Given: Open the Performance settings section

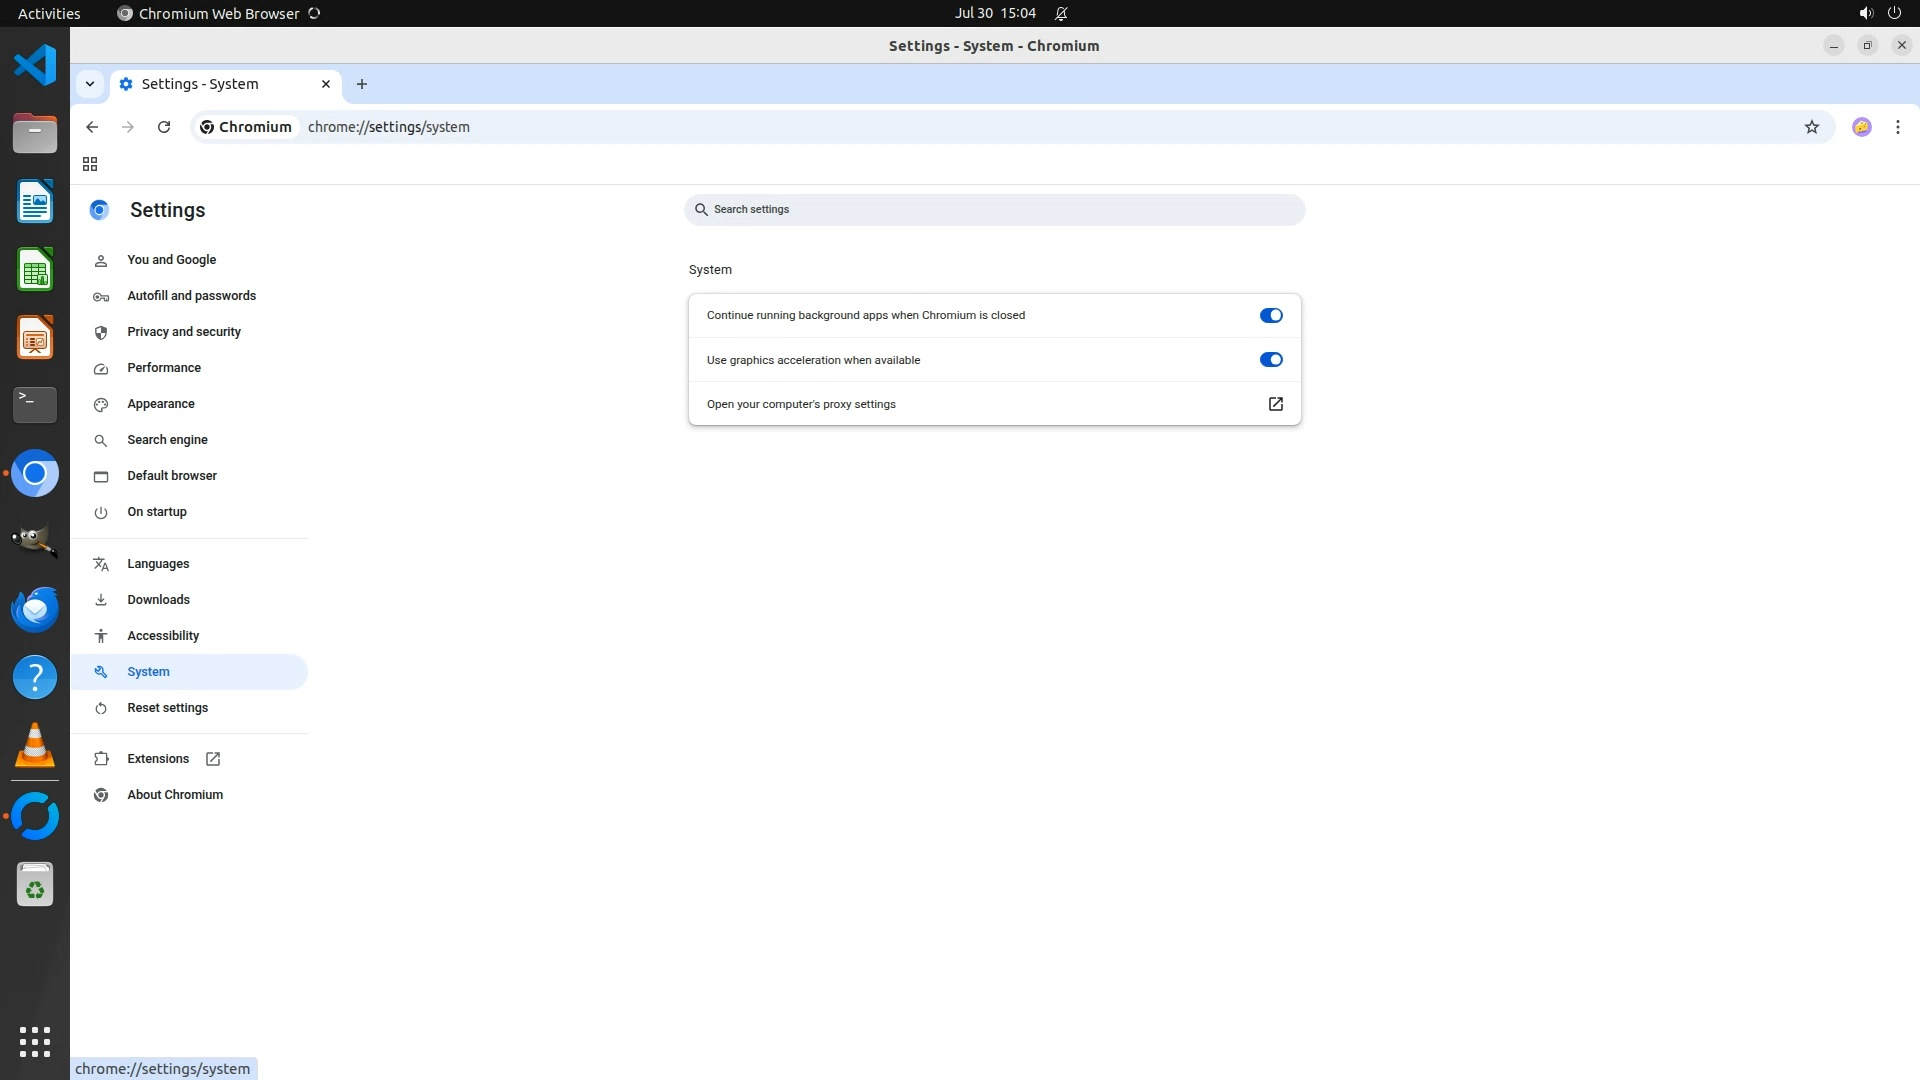Looking at the screenshot, I should click(164, 368).
